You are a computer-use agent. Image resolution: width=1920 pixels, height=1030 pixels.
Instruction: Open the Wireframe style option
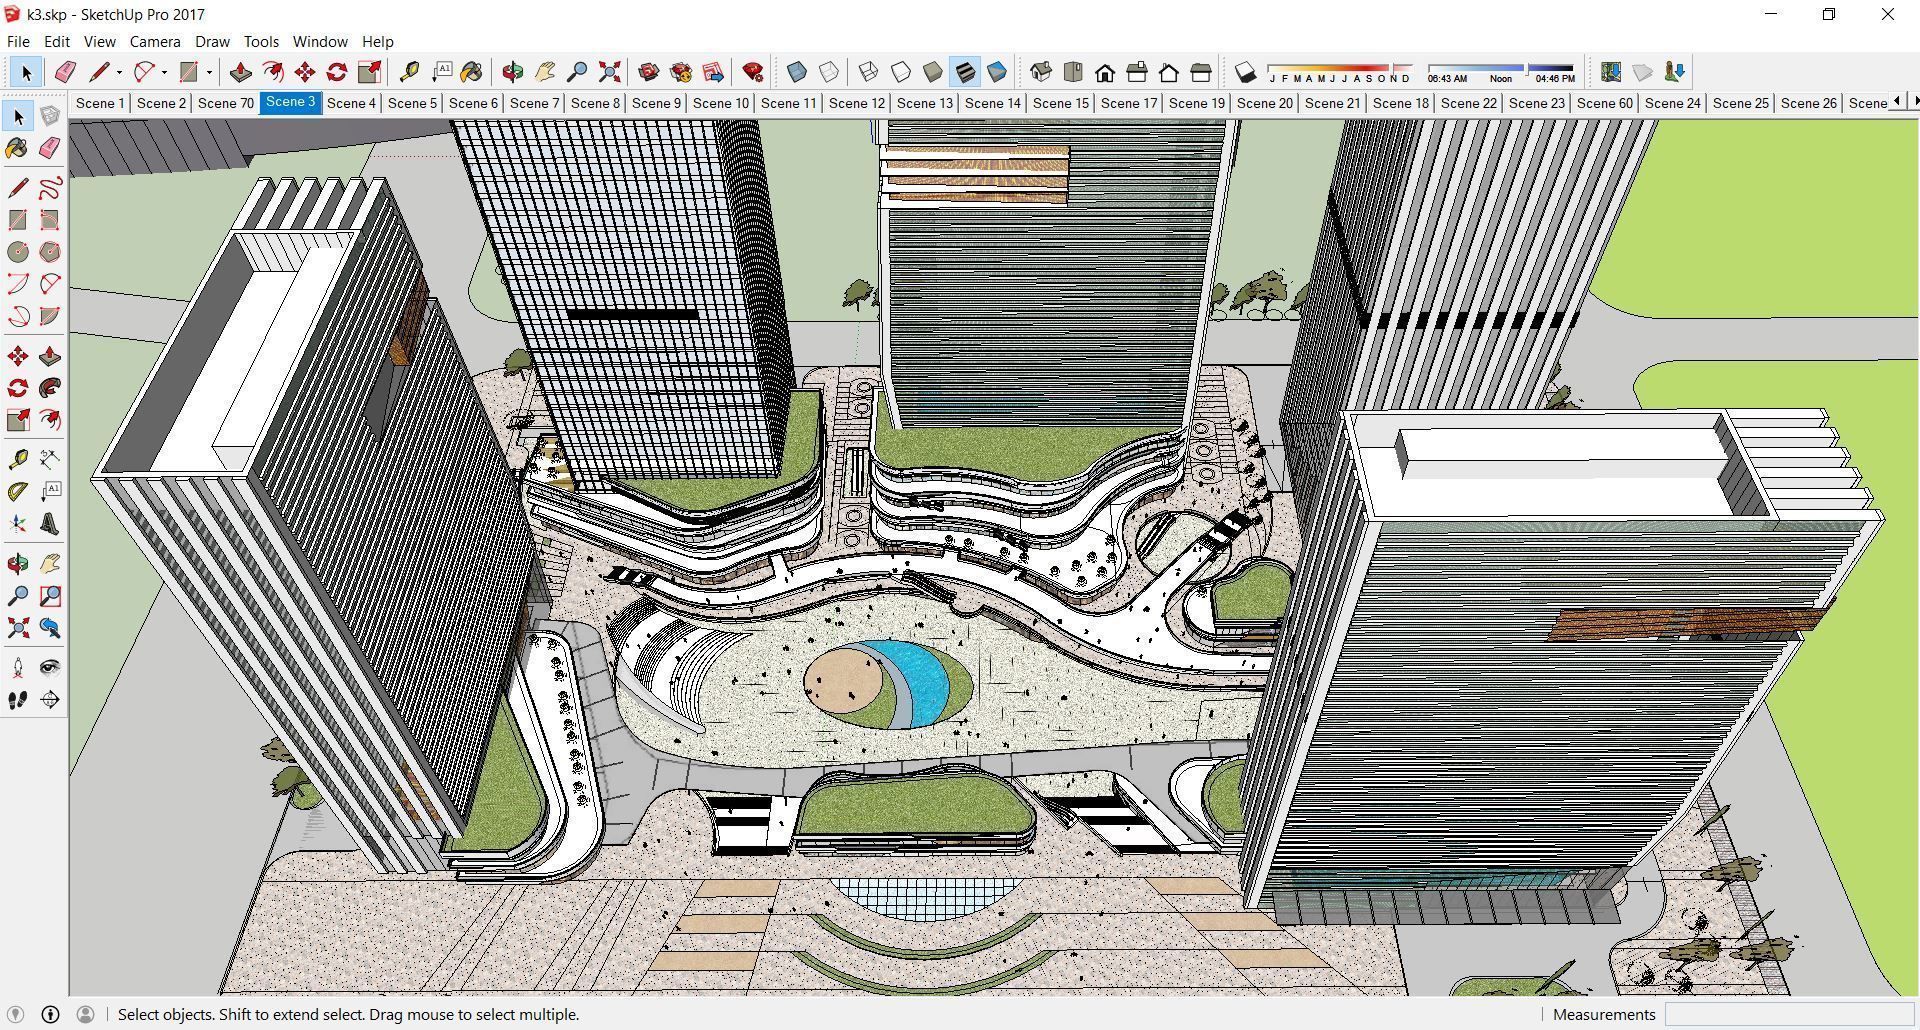pyautogui.click(x=867, y=72)
